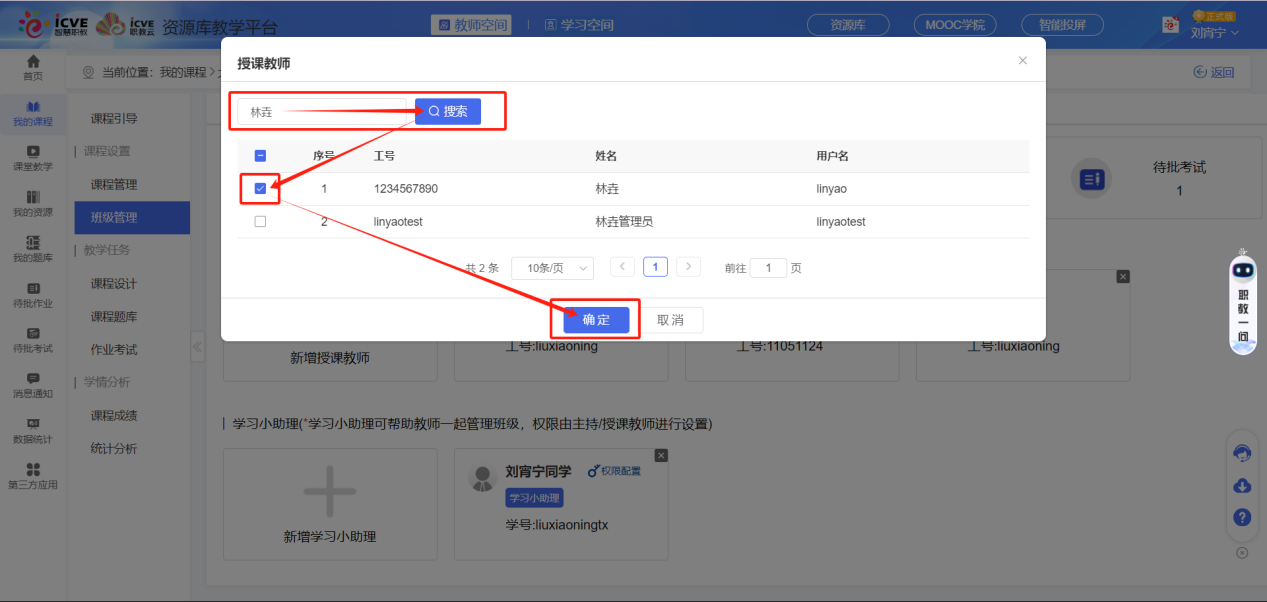
Task: Click the 确定 confirm button
Action: click(x=596, y=320)
